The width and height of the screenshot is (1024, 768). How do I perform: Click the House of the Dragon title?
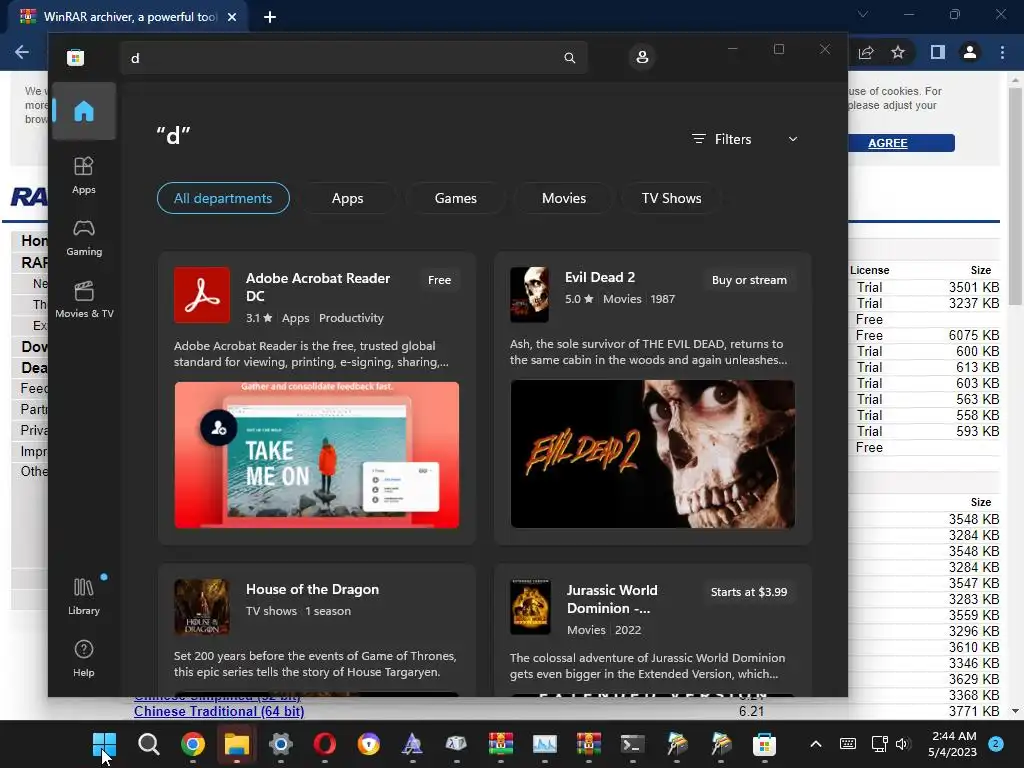[x=312, y=589]
